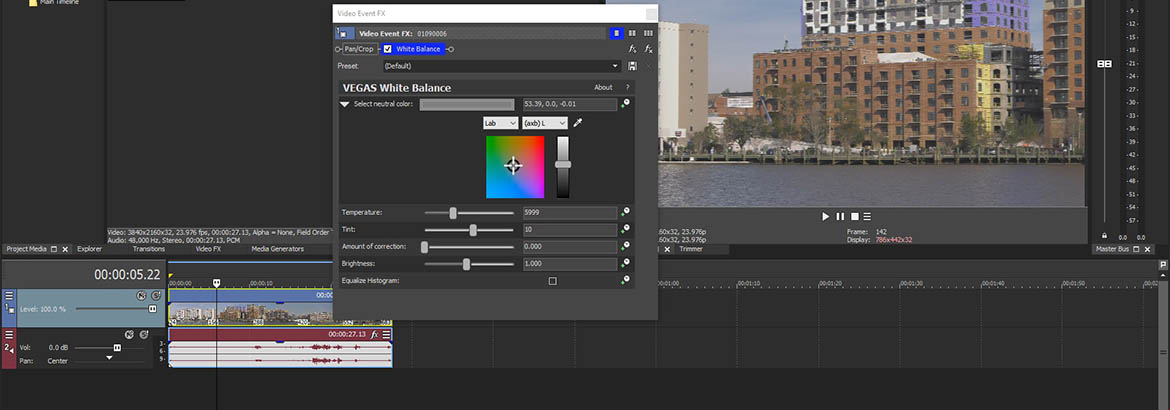1170x410 pixels.
Task: Toggle mute on the video track
Action: [140, 296]
